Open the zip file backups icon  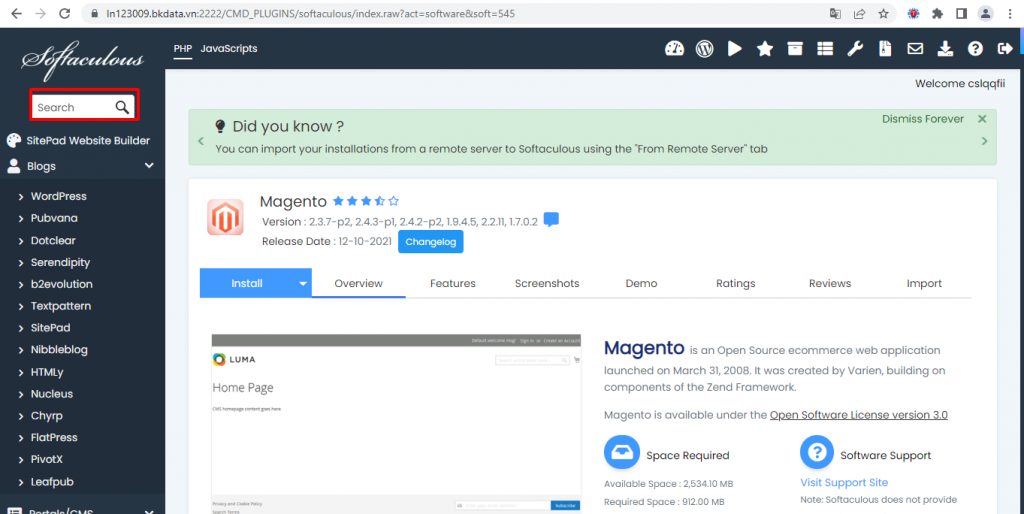pos(885,48)
